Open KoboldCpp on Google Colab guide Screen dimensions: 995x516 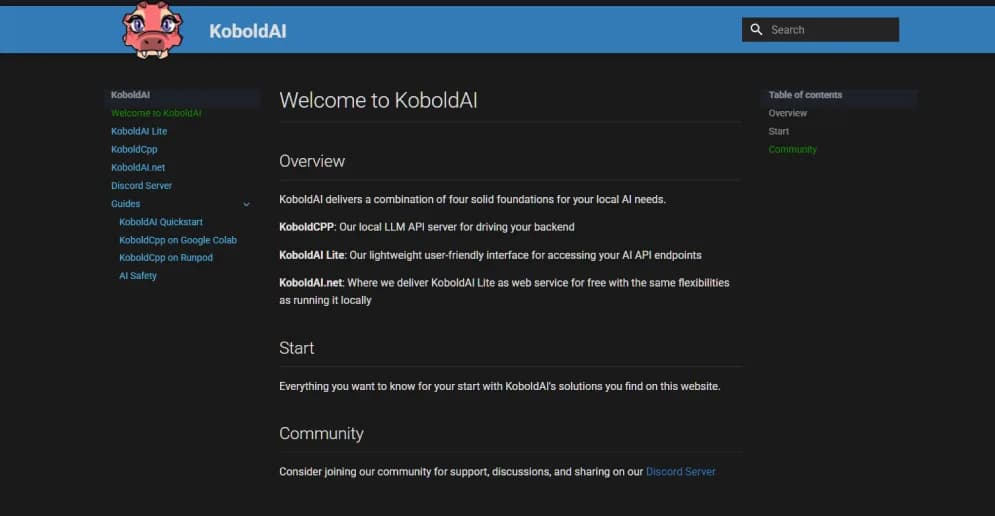tap(178, 239)
